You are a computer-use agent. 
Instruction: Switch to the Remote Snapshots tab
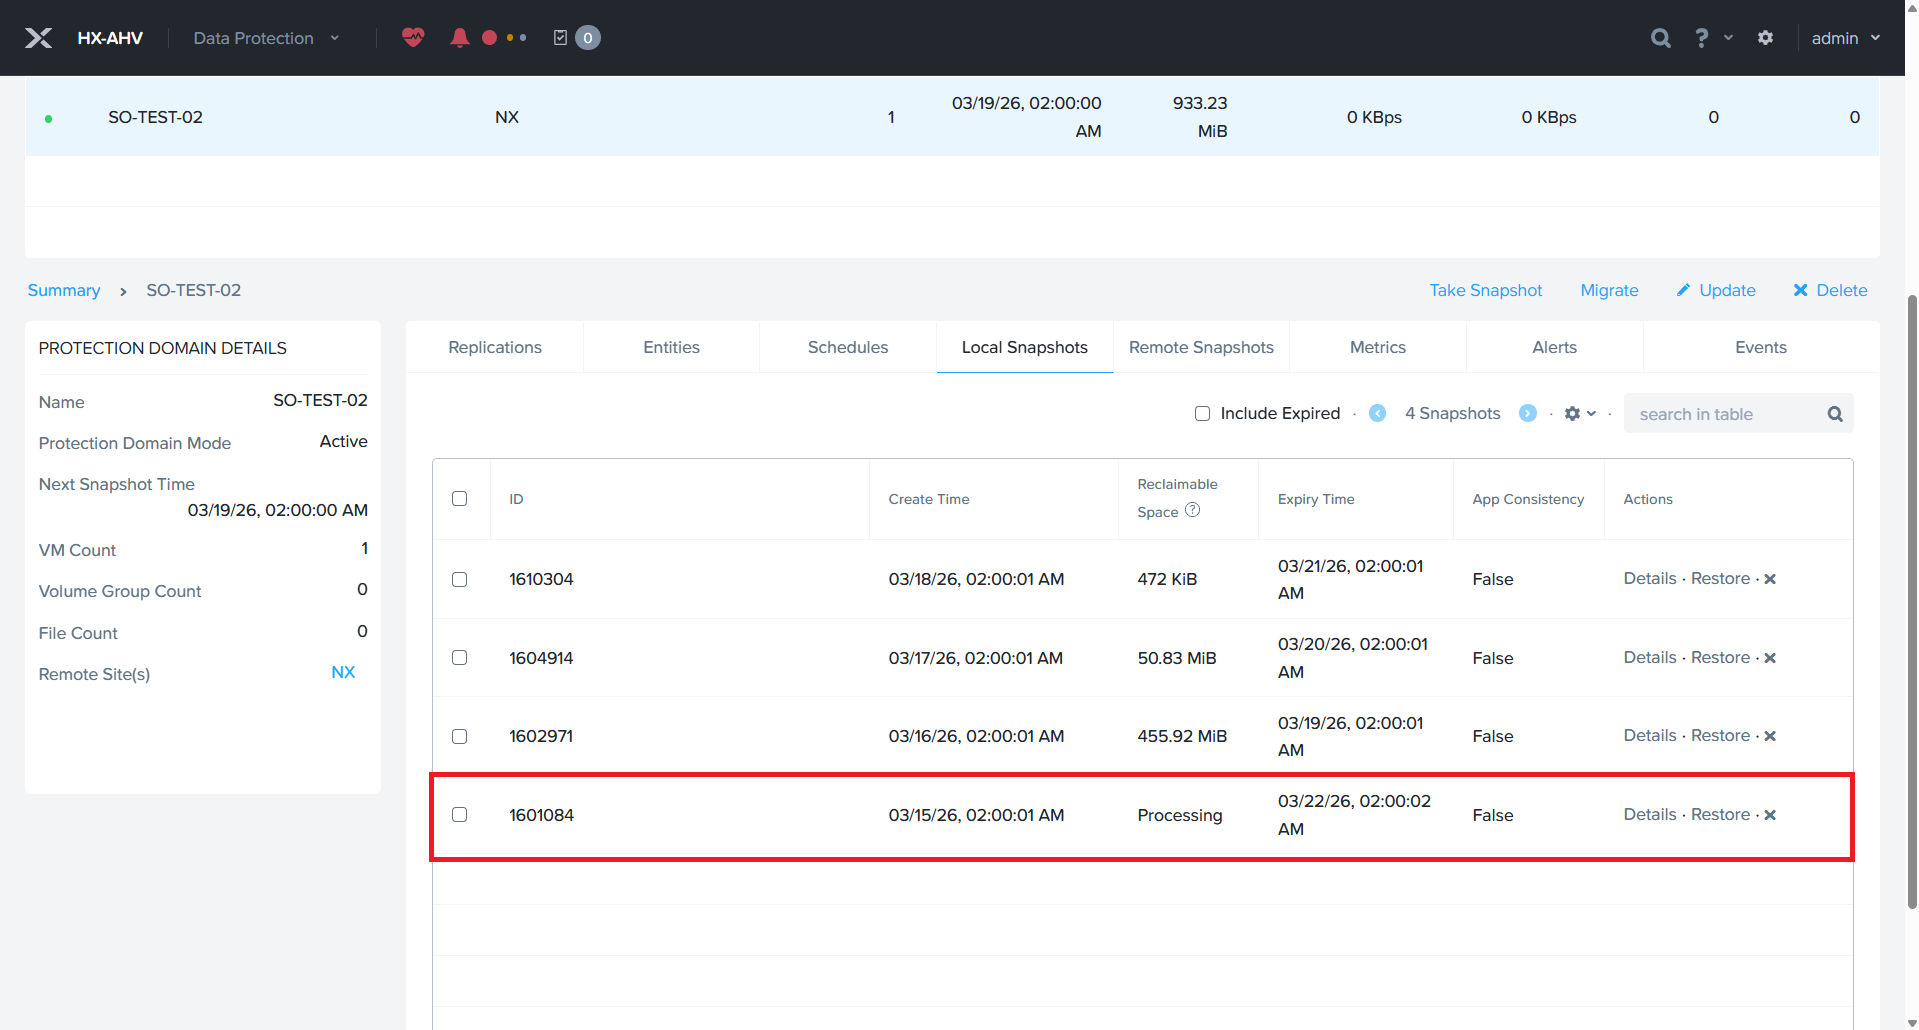1201,347
